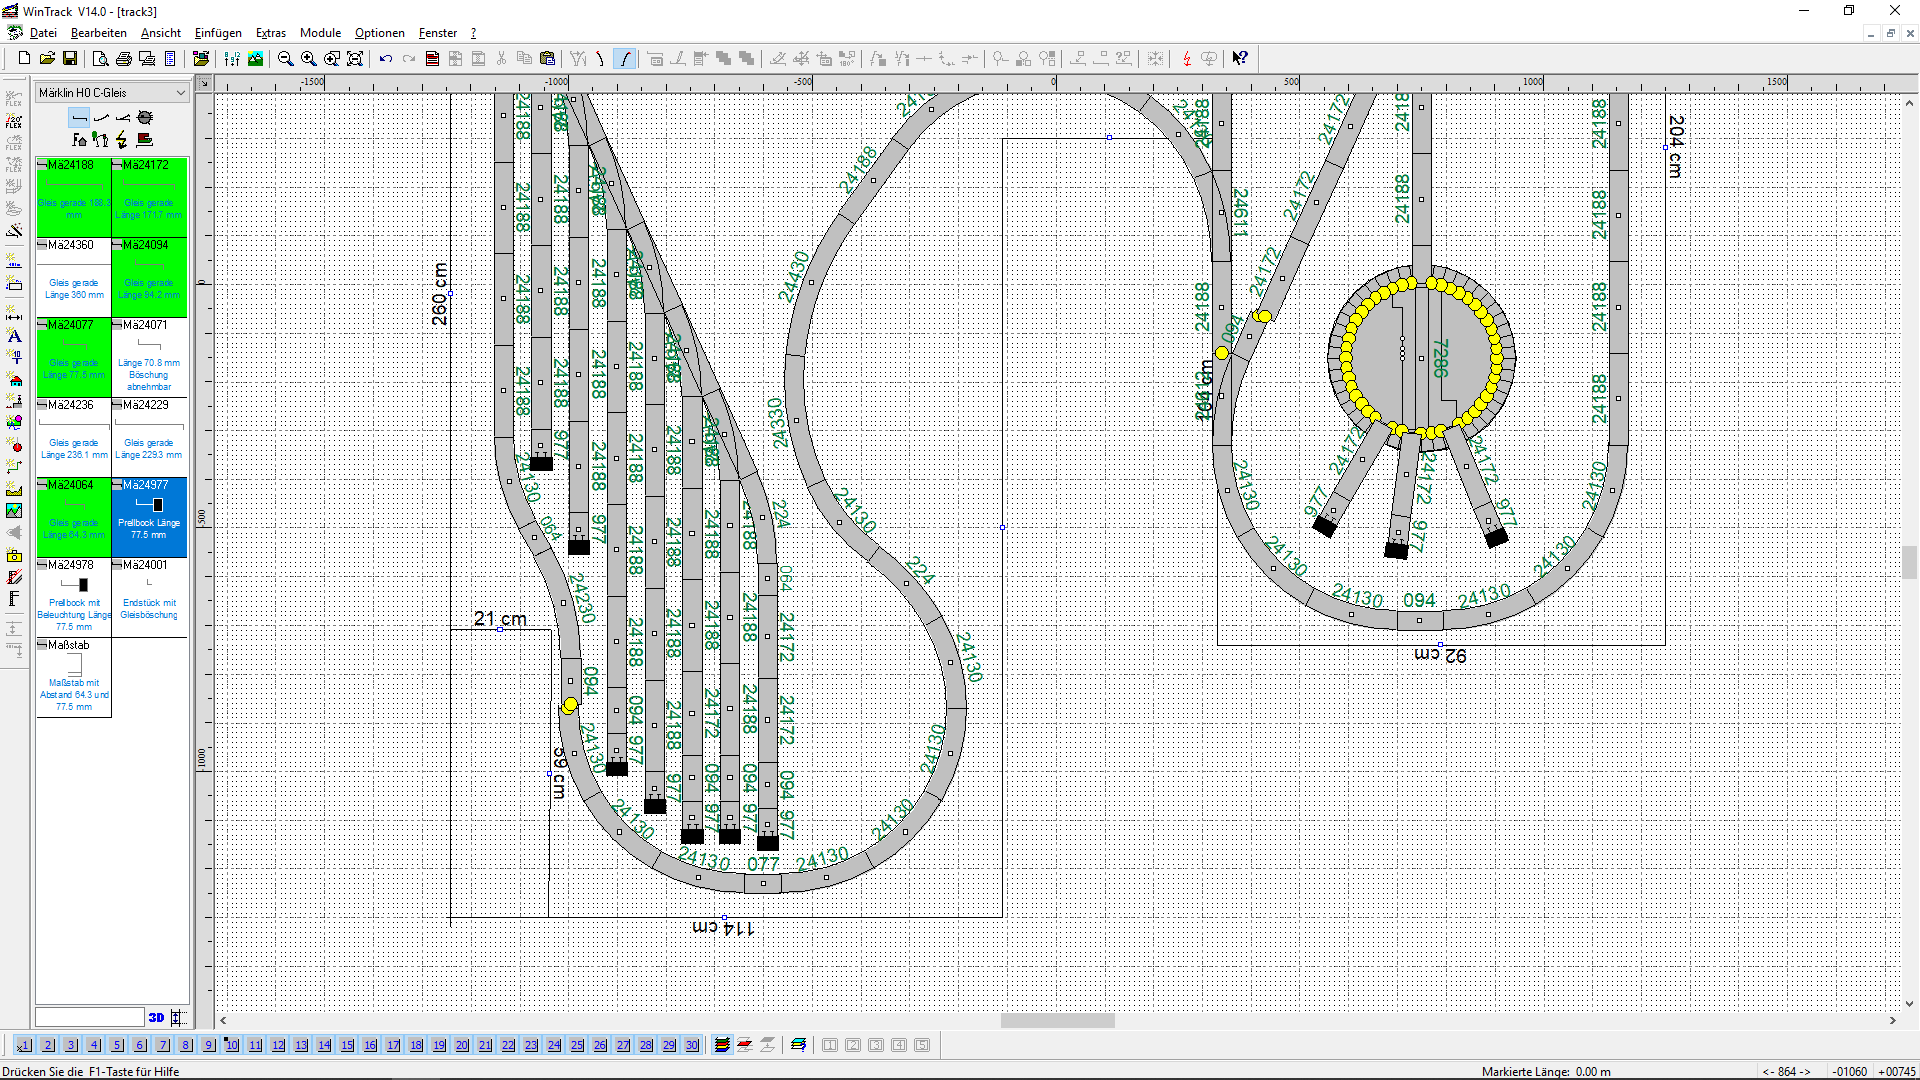Select turnout track category icon
This screenshot has height=1080, width=1920.
[123, 118]
